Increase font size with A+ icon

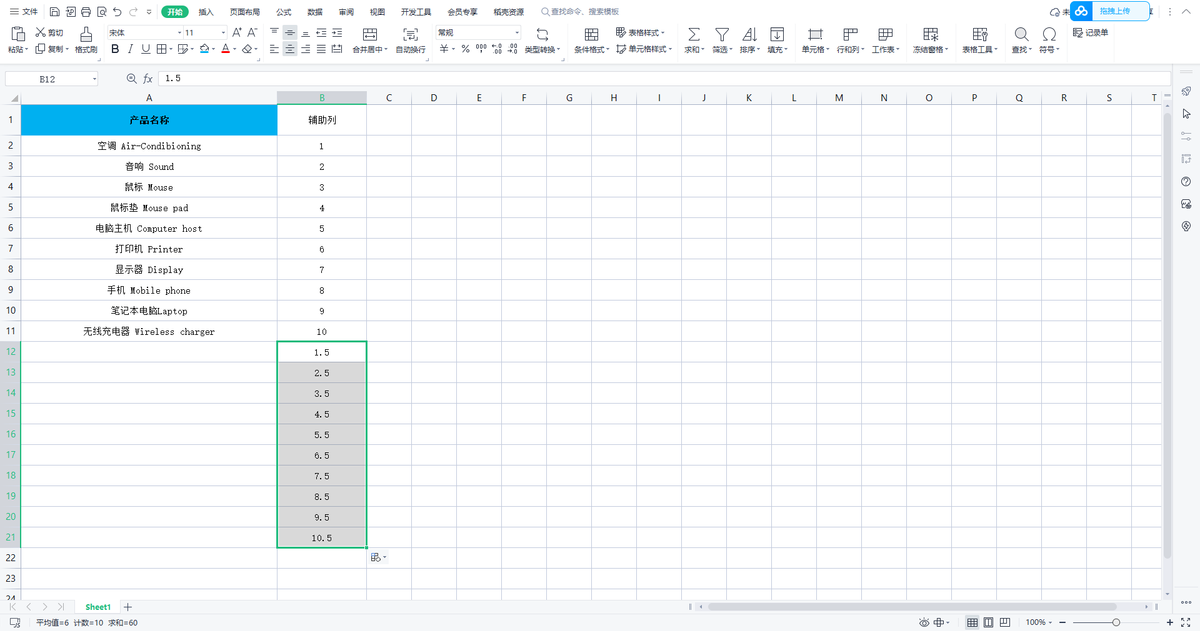click(x=237, y=32)
